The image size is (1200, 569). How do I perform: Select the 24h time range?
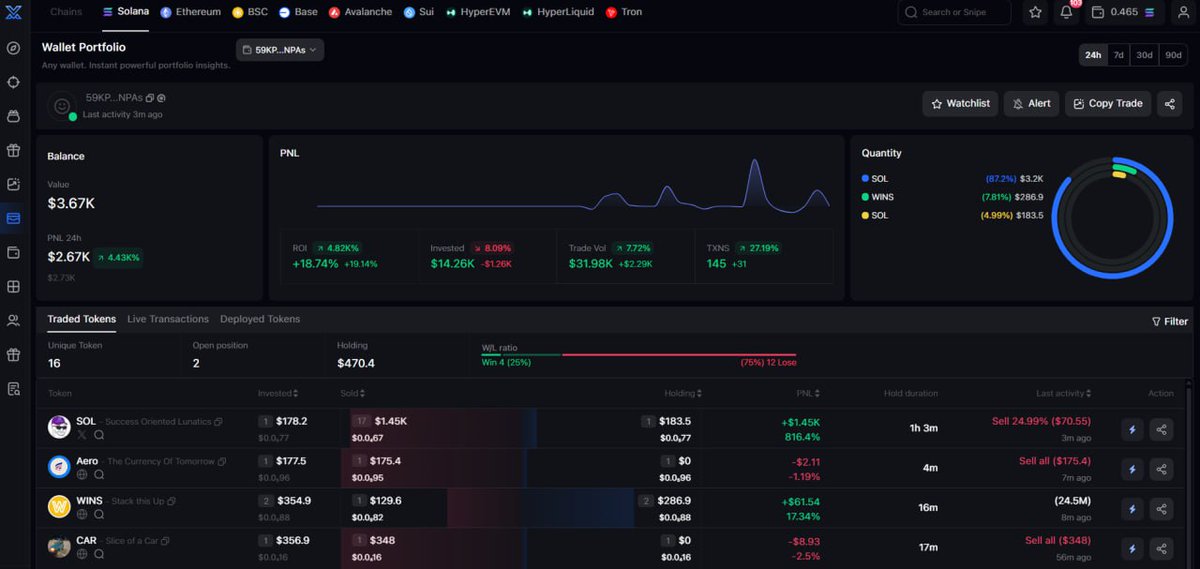tap(1092, 55)
